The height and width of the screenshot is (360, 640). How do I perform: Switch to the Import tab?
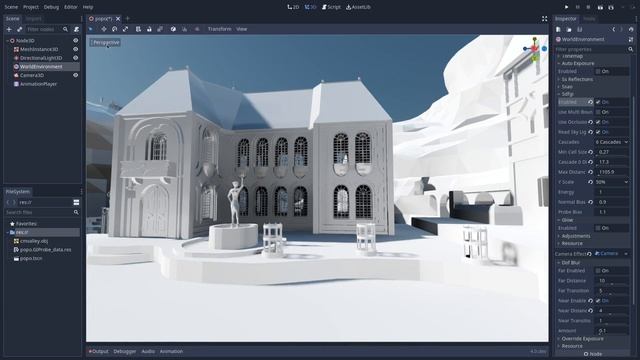pyautogui.click(x=33, y=19)
